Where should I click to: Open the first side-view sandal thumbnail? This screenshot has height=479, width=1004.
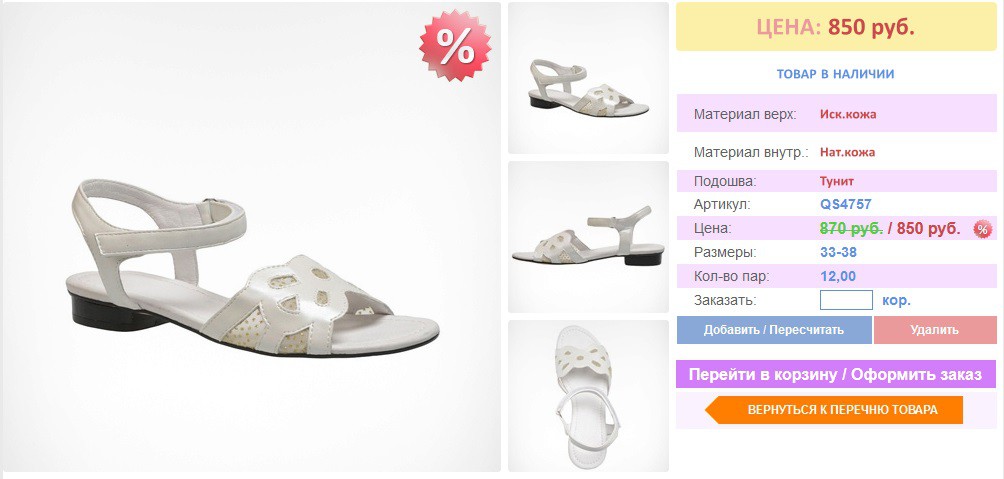[588, 78]
